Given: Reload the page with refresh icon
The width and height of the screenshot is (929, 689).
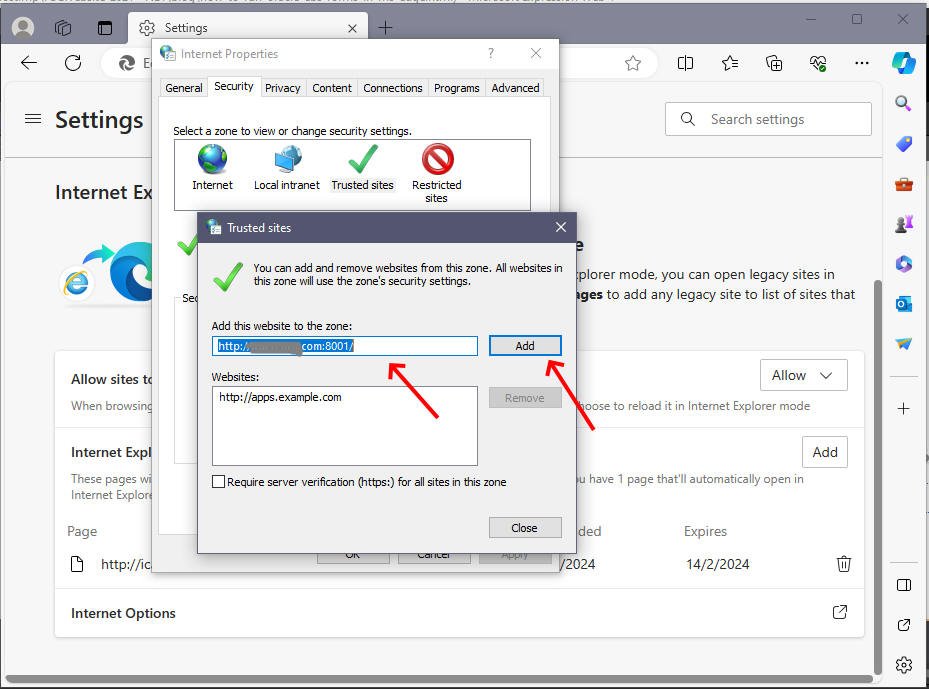Looking at the screenshot, I should tap(73, 63).
